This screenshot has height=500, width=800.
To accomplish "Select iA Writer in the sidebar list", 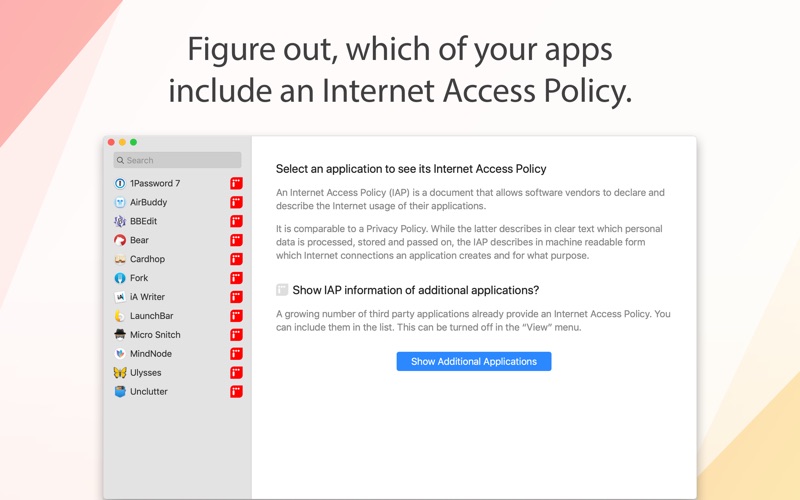I will (x=178, y=297).
